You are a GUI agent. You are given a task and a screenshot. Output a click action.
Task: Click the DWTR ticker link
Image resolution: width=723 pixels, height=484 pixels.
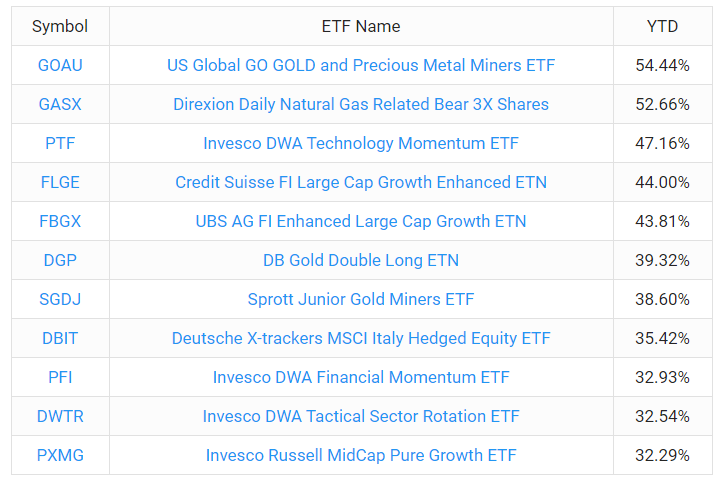60,416
